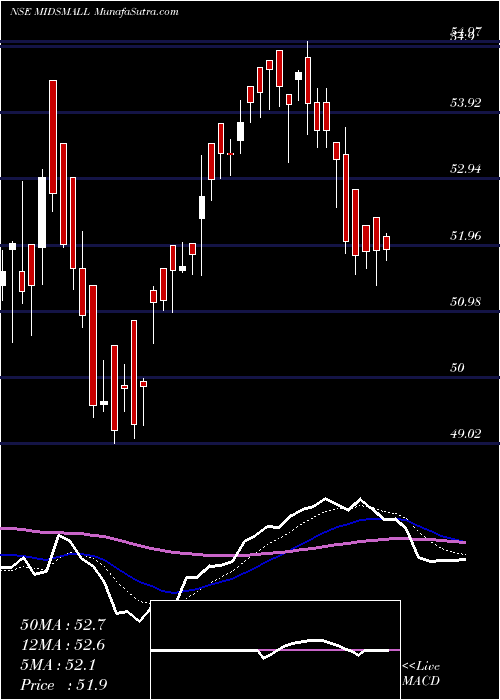Select the 53.92 price axis label
The image size is (500, 700).
[x=466, y=103]
